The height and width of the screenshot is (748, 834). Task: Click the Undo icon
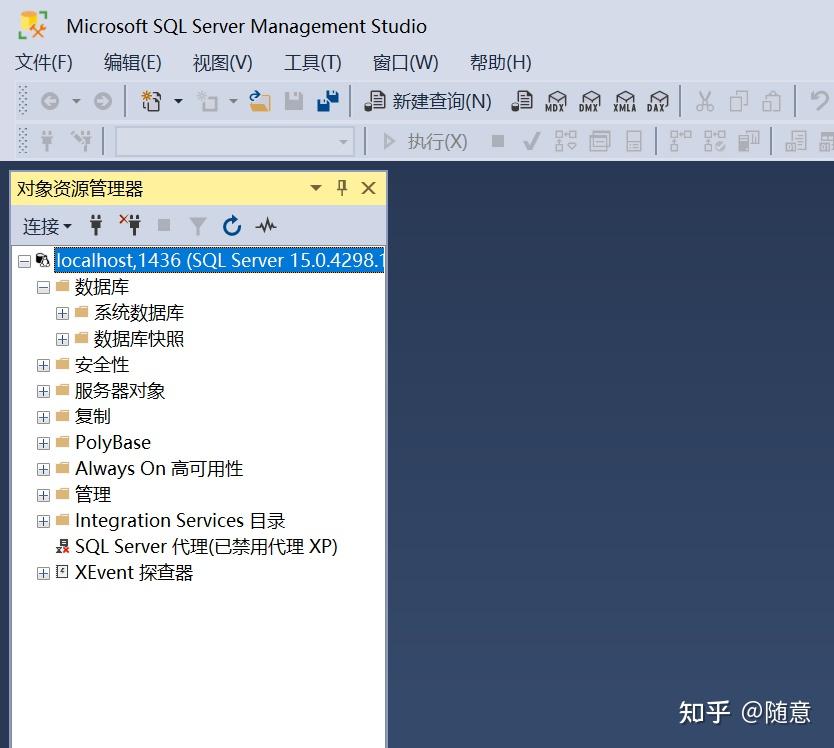point(819,101)
